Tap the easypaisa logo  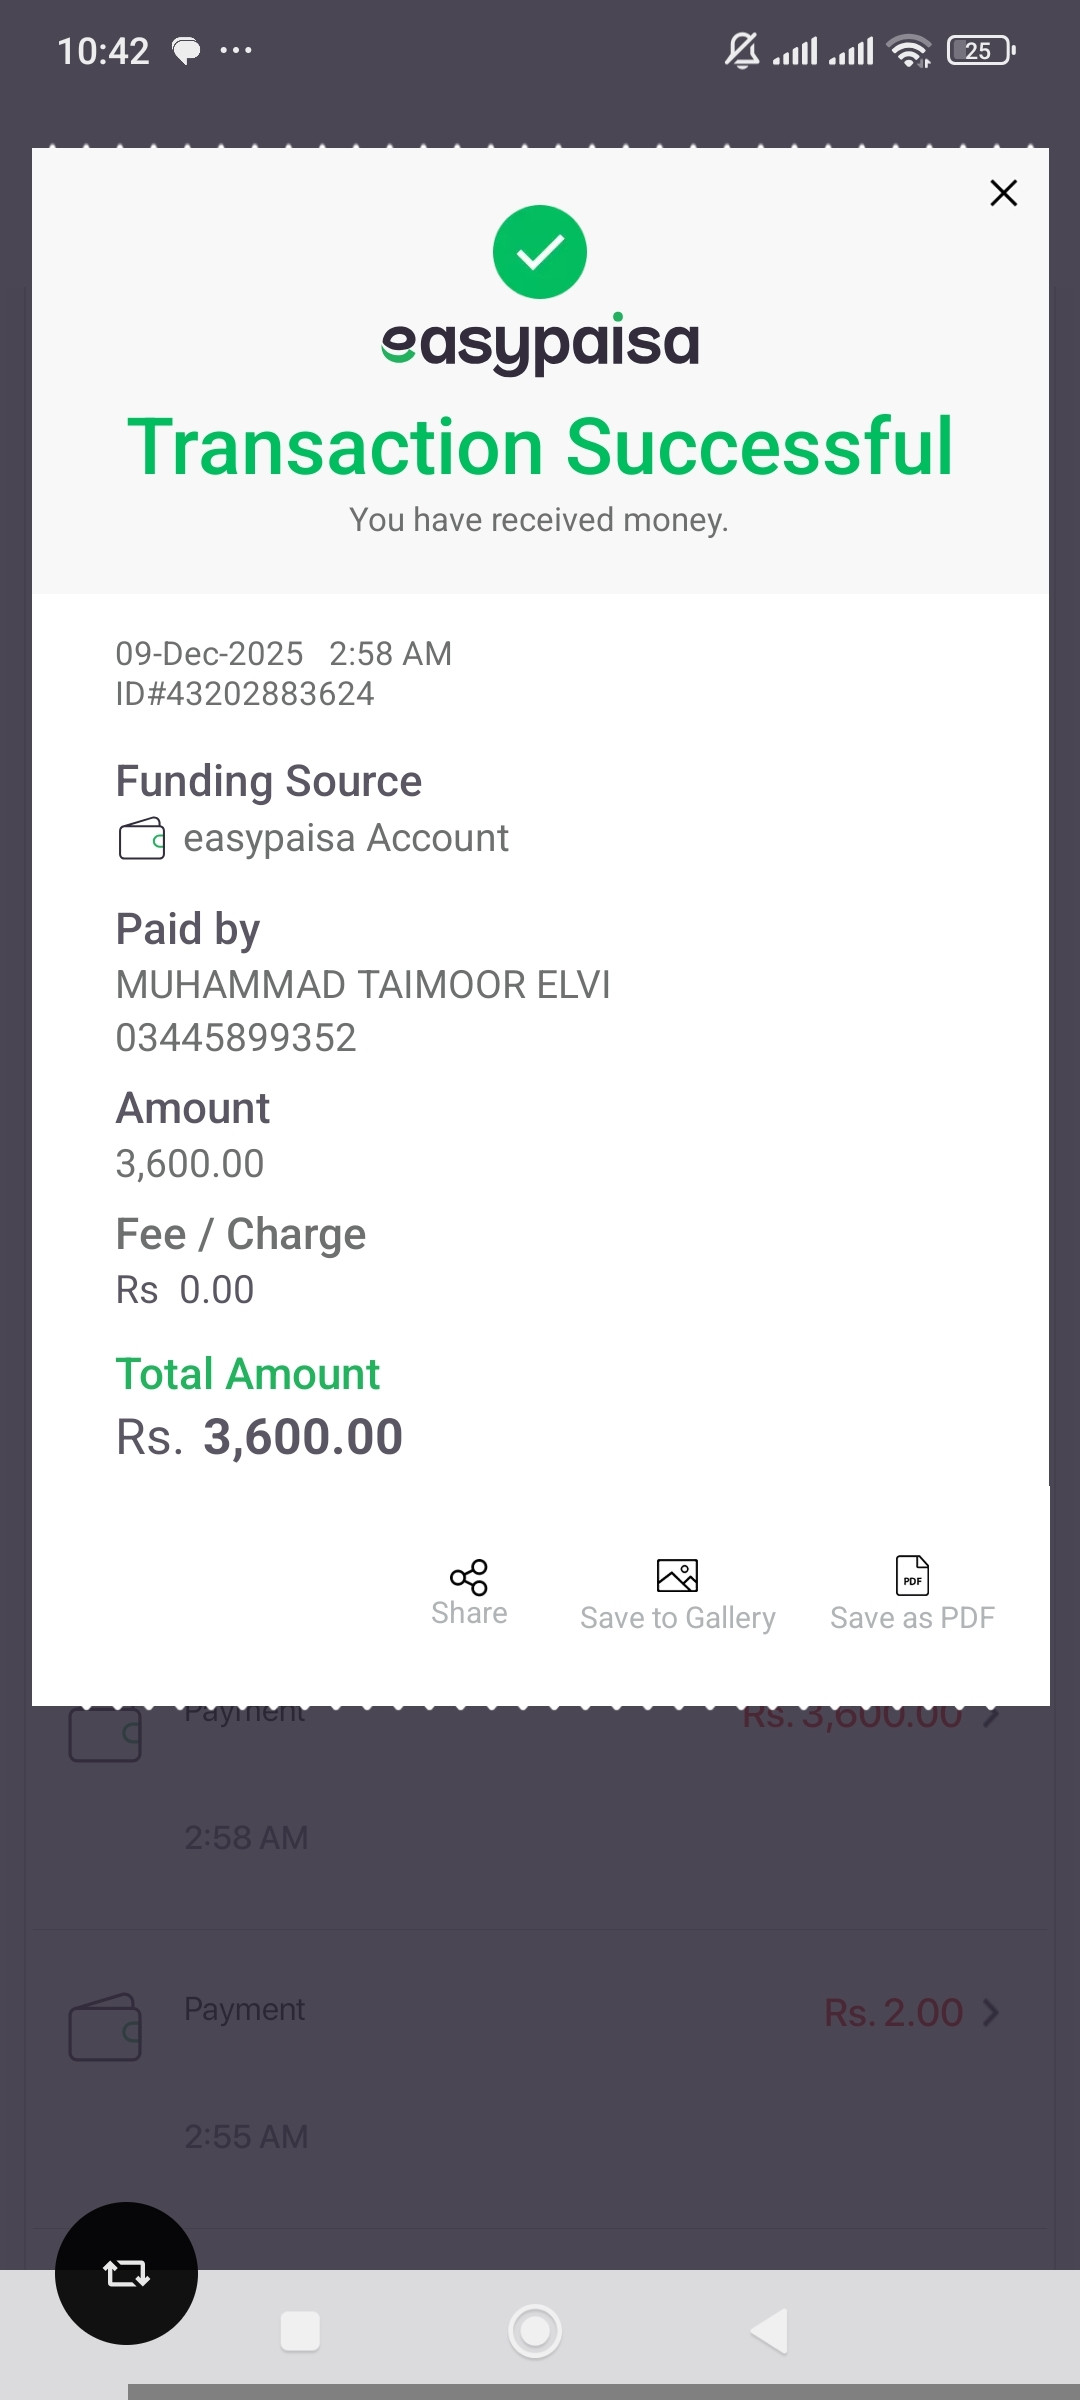540,343
